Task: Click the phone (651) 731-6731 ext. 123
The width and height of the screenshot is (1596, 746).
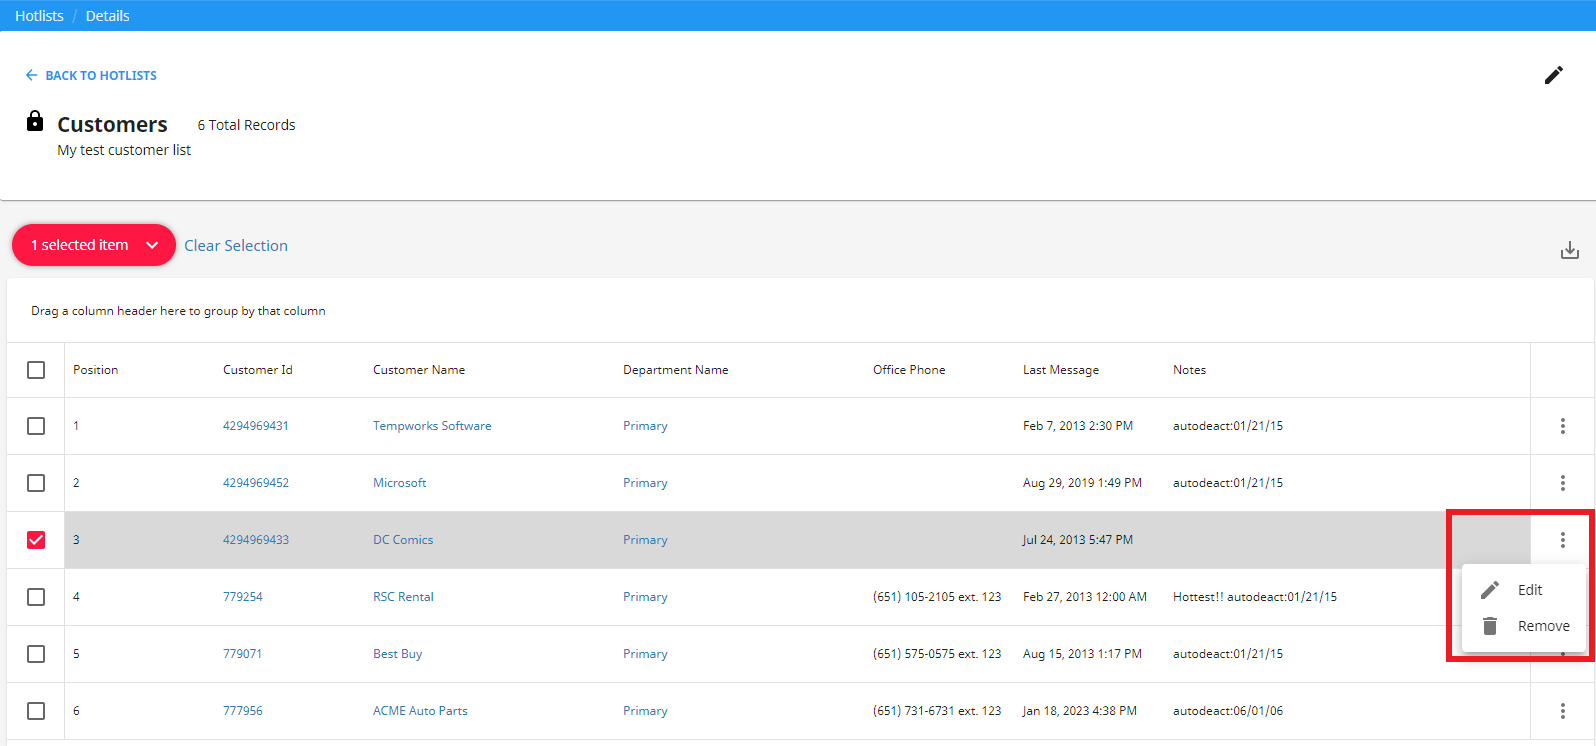Action: coord(937,711)
